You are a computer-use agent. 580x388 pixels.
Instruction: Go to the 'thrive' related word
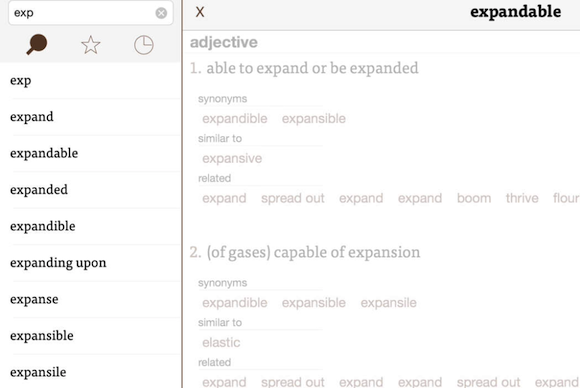(x=522, y=198)
